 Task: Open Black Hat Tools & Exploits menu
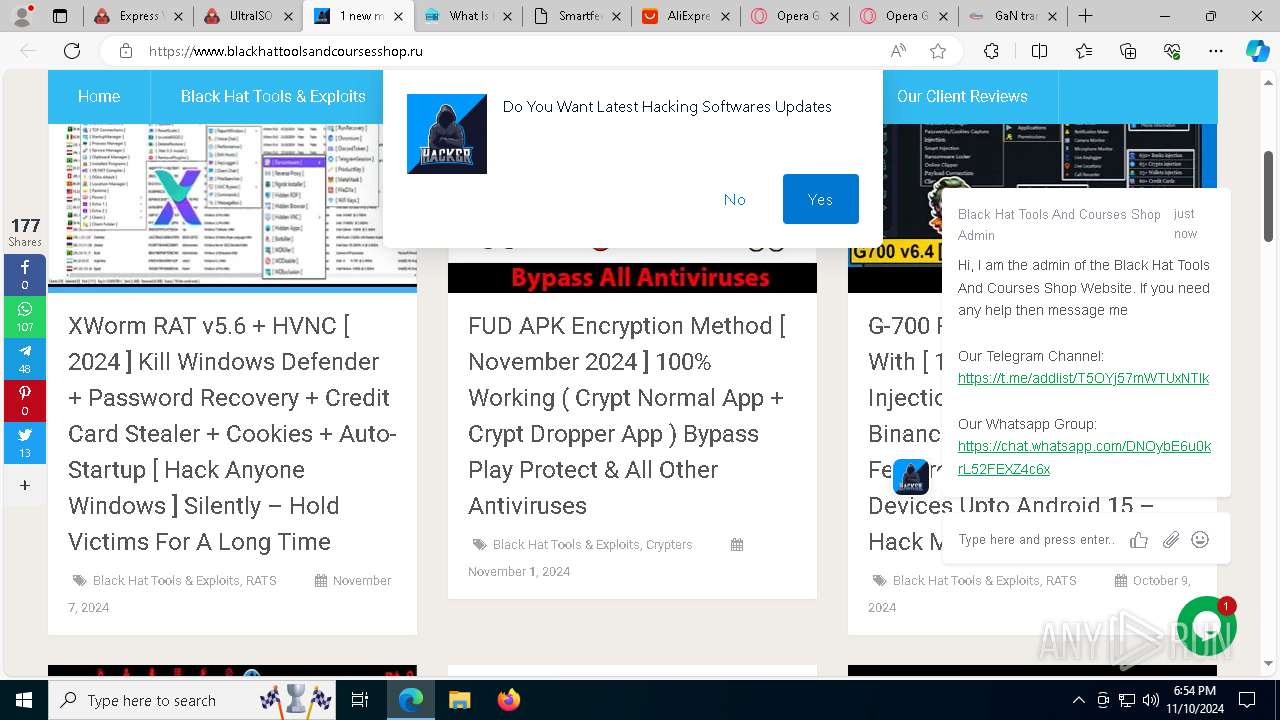[273, 96]
